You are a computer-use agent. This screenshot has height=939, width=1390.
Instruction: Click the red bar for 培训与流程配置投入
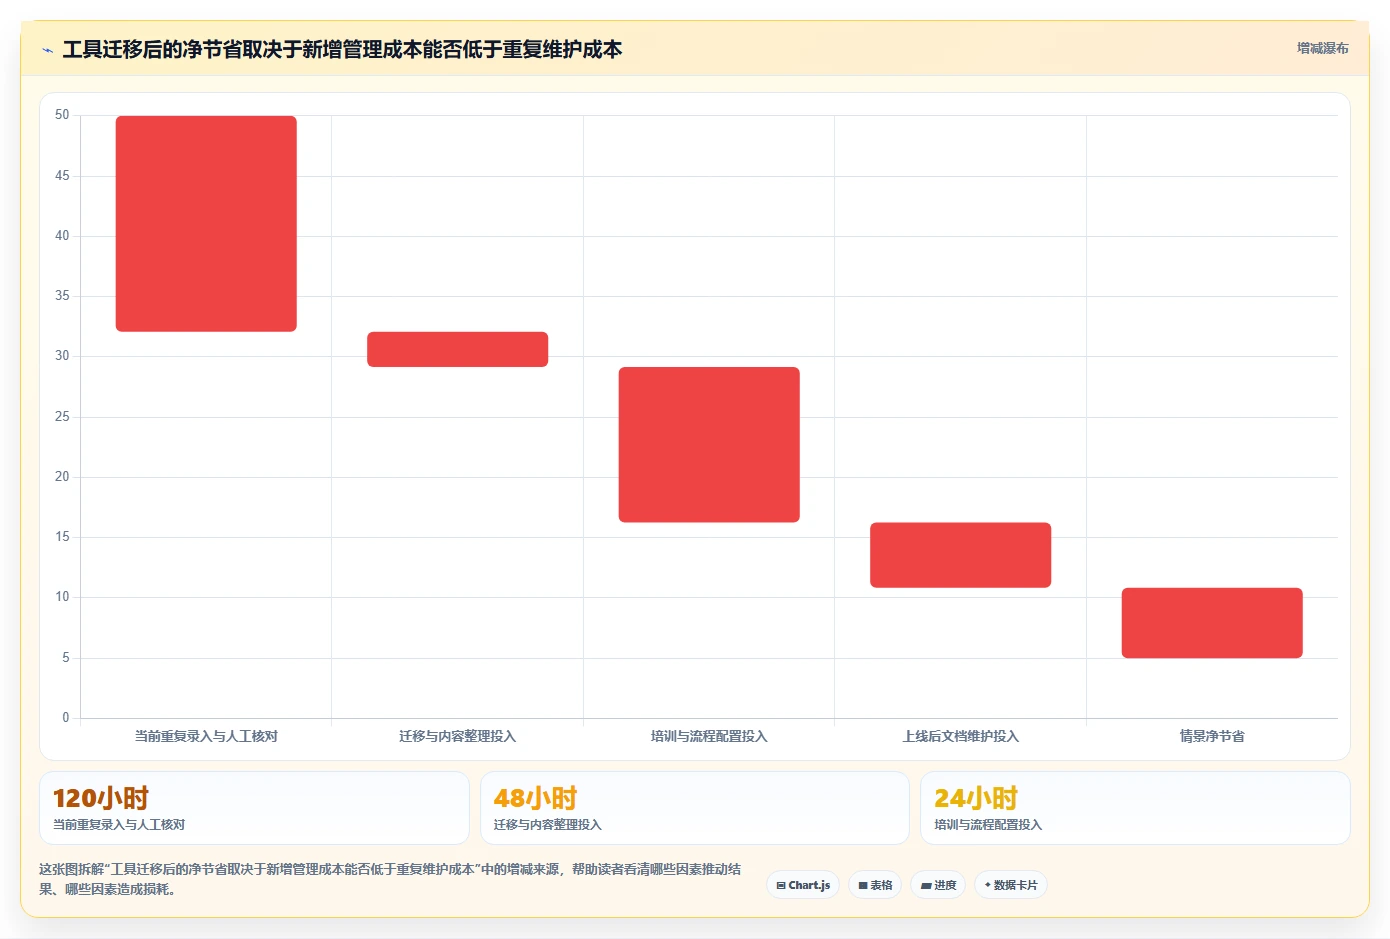click(709, 445)
